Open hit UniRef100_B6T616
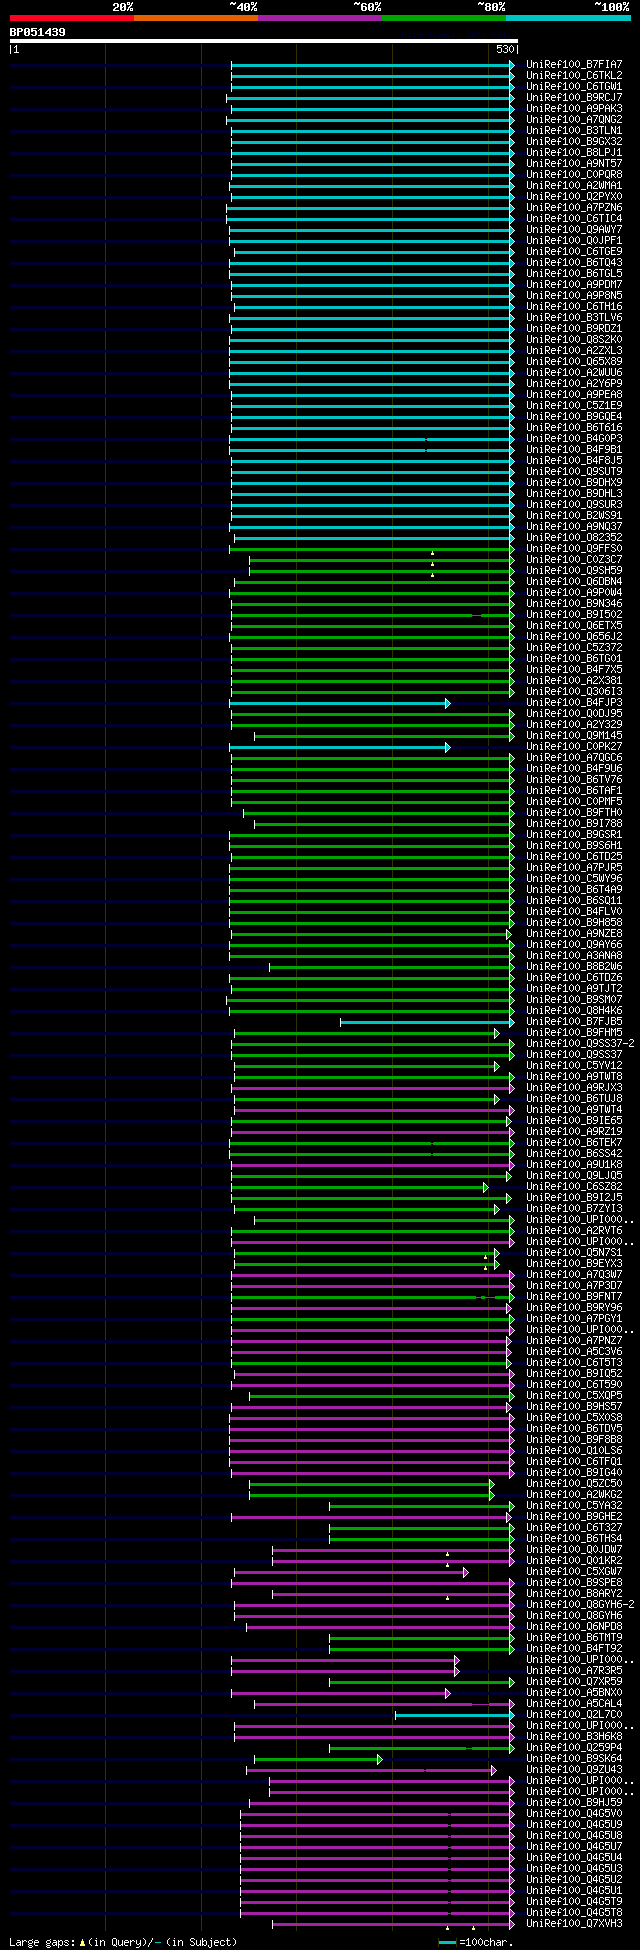 point(574,427)
